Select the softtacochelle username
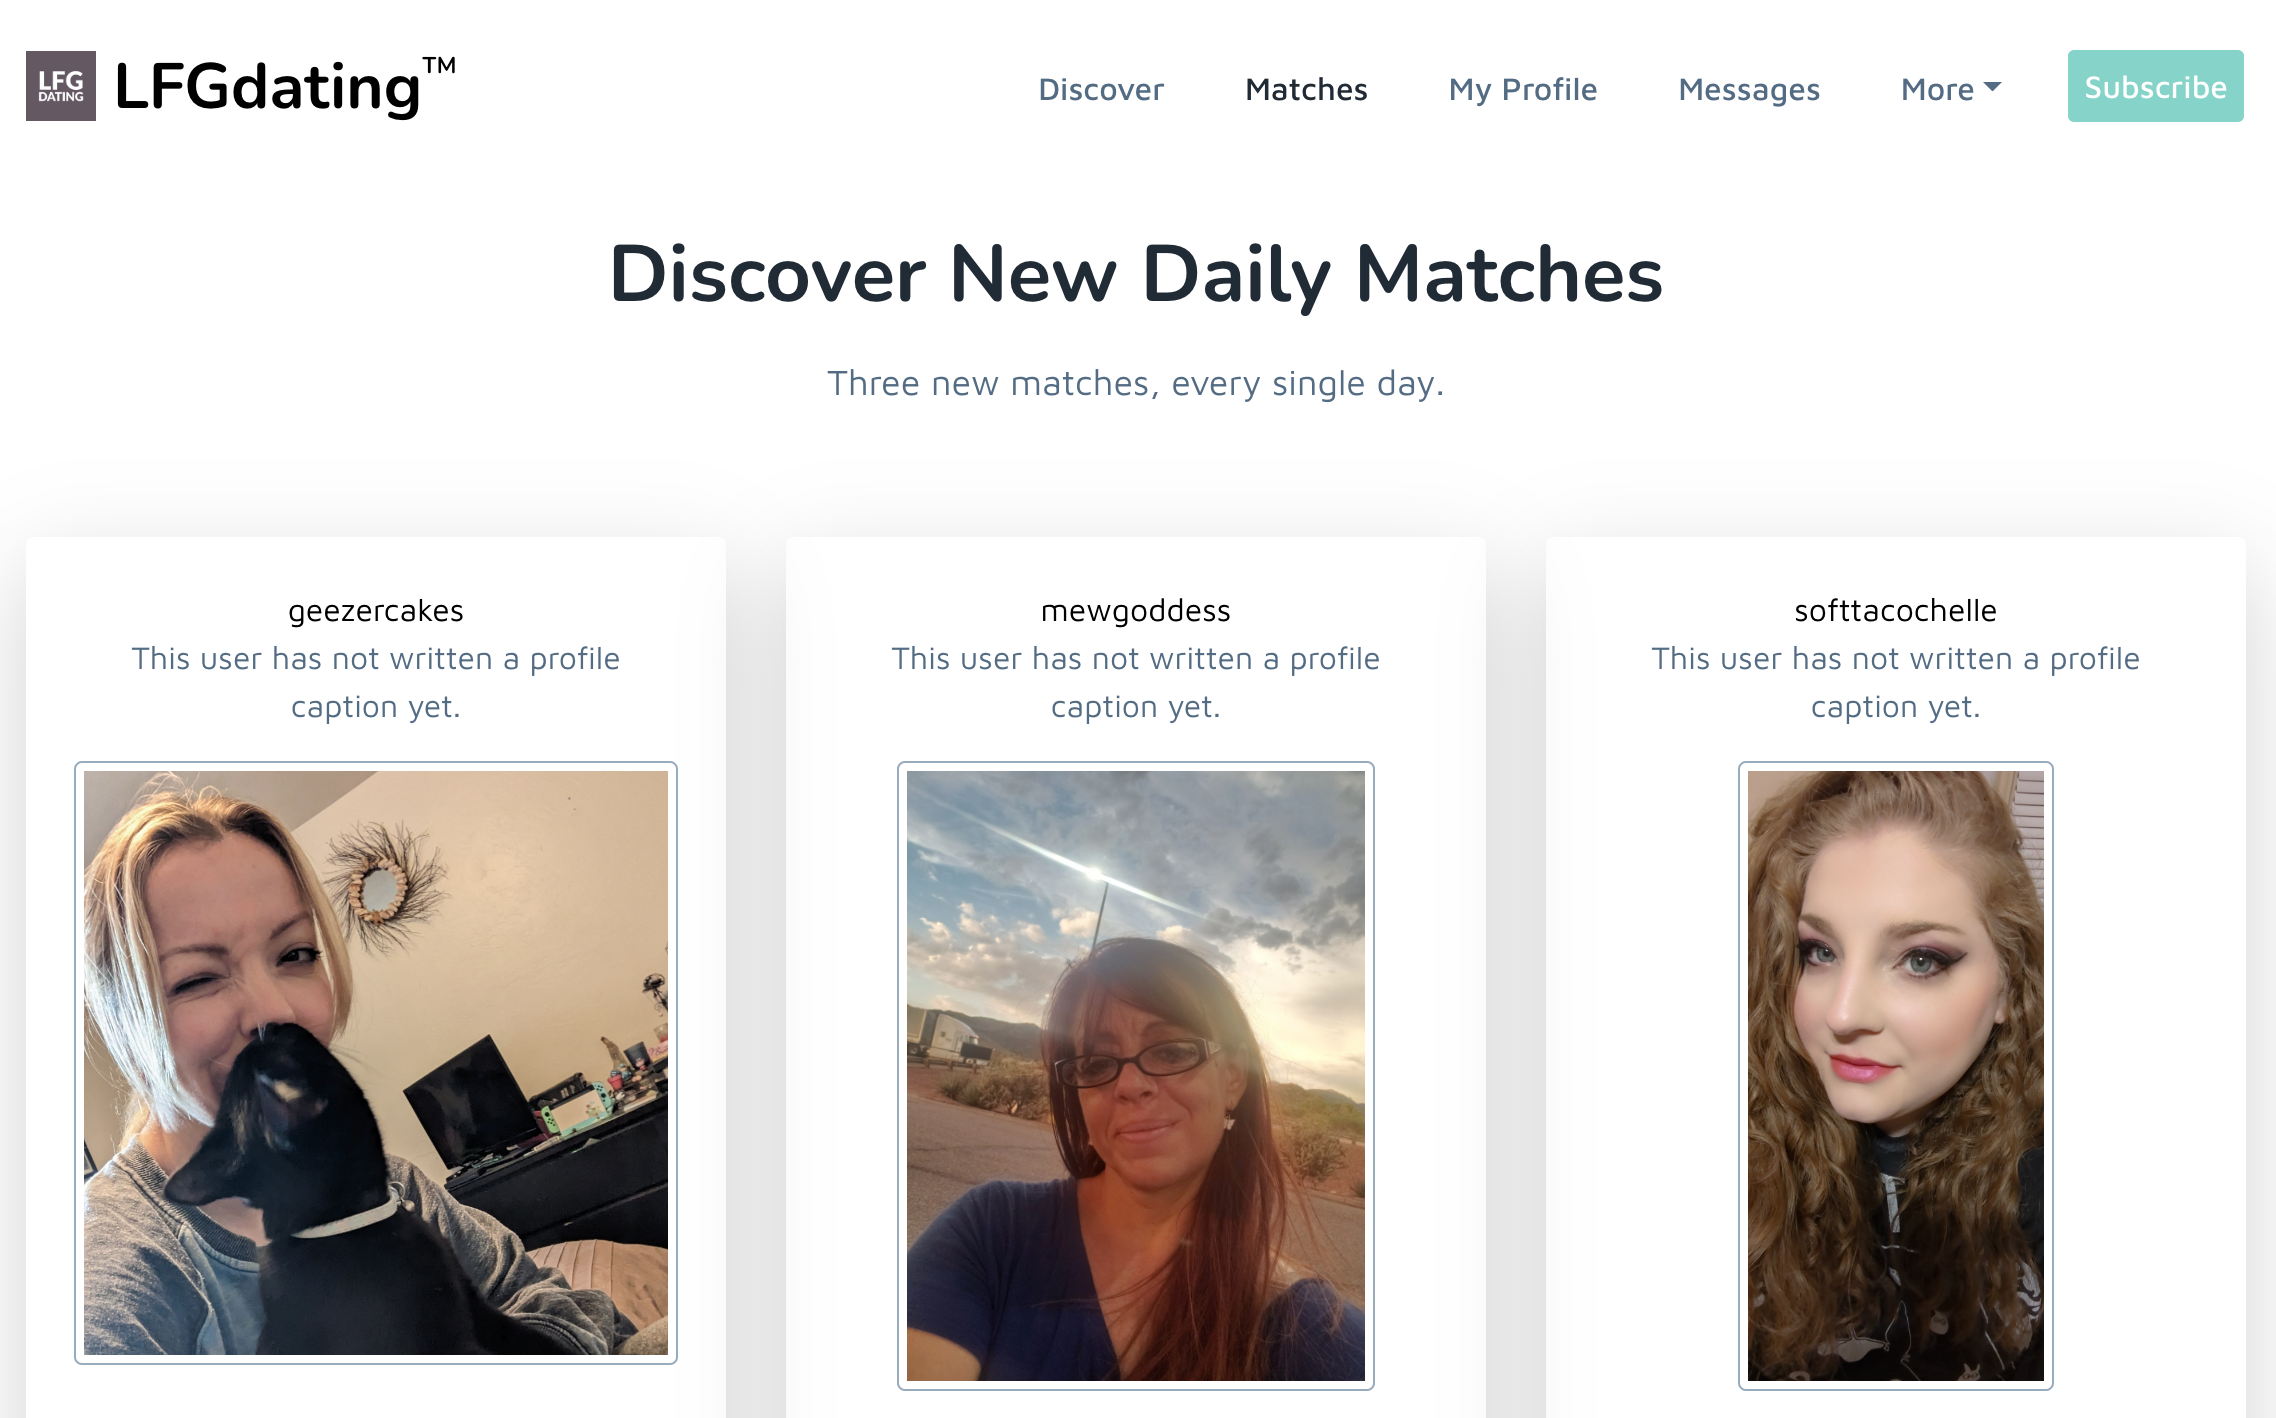This screenshot has width=2276, height=1418. (x=1896, y=610)
